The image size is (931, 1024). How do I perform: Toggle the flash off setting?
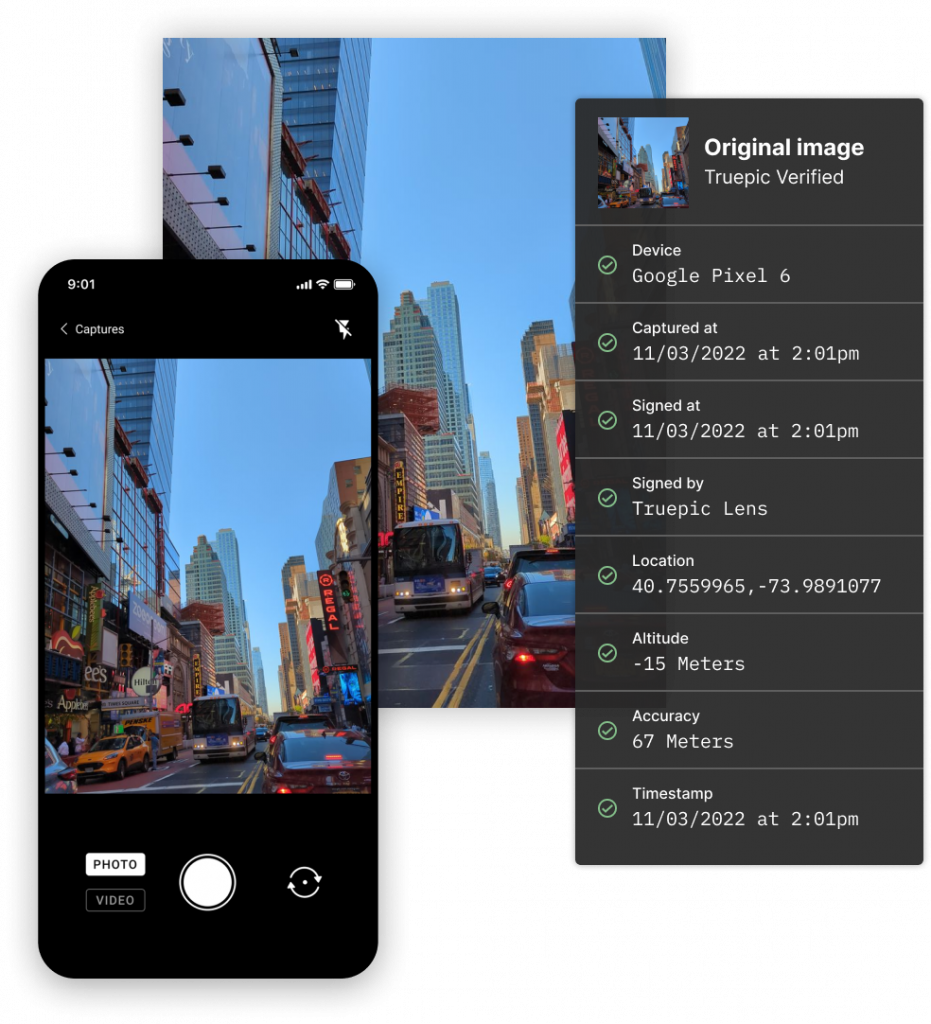point(344,328)
